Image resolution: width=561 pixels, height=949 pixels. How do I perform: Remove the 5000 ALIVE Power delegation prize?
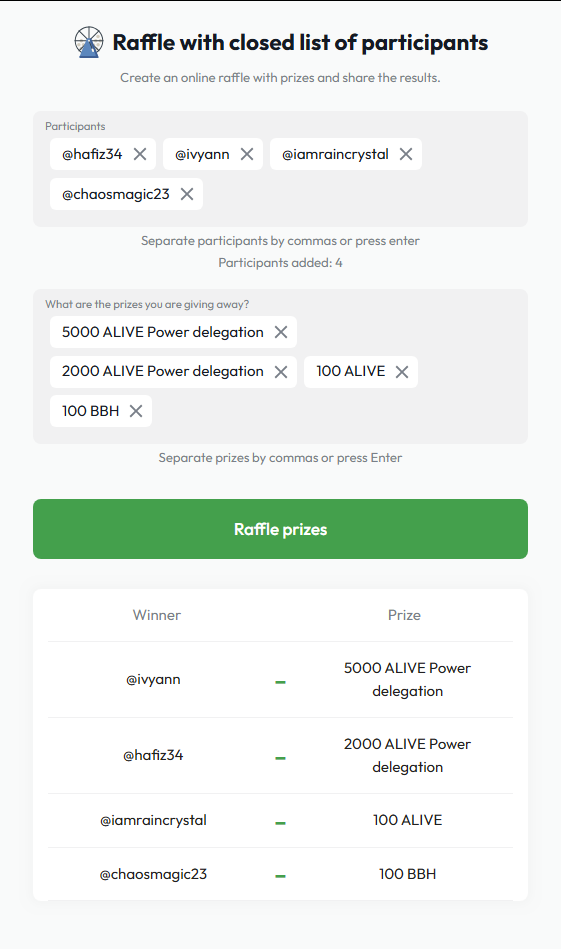(x=281, y=332)
